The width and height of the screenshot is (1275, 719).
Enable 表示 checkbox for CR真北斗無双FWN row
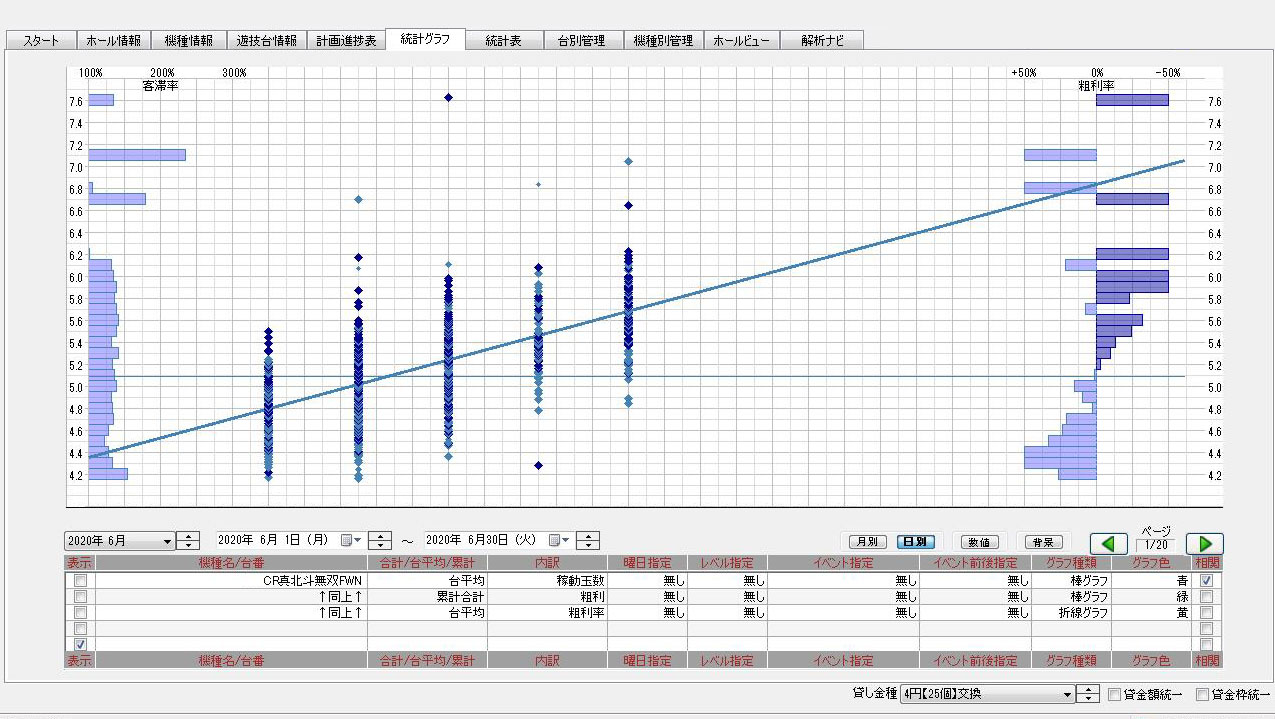pyautogui.click(x=80, y=580)
